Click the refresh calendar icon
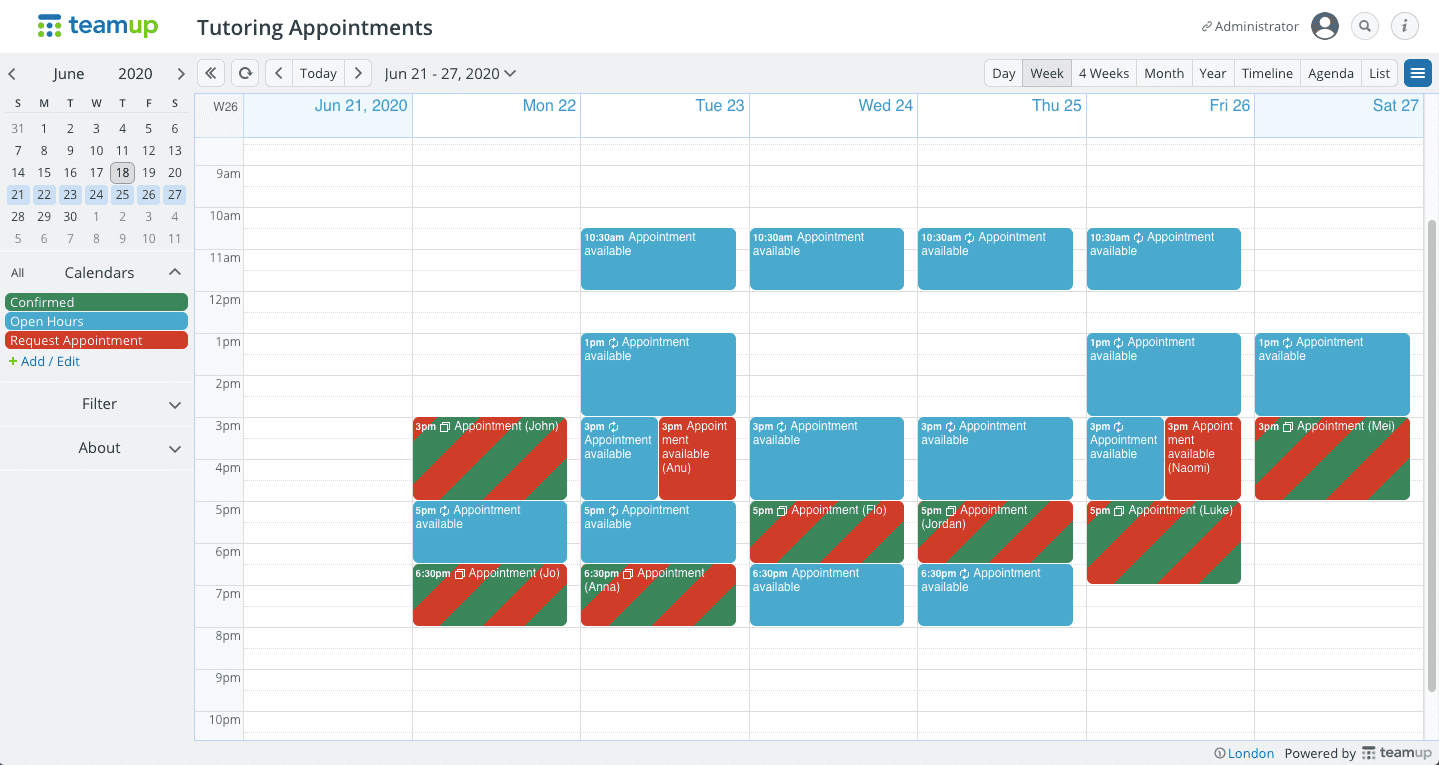This screenshot has height=765, width=1439. [x=245, y=73]
